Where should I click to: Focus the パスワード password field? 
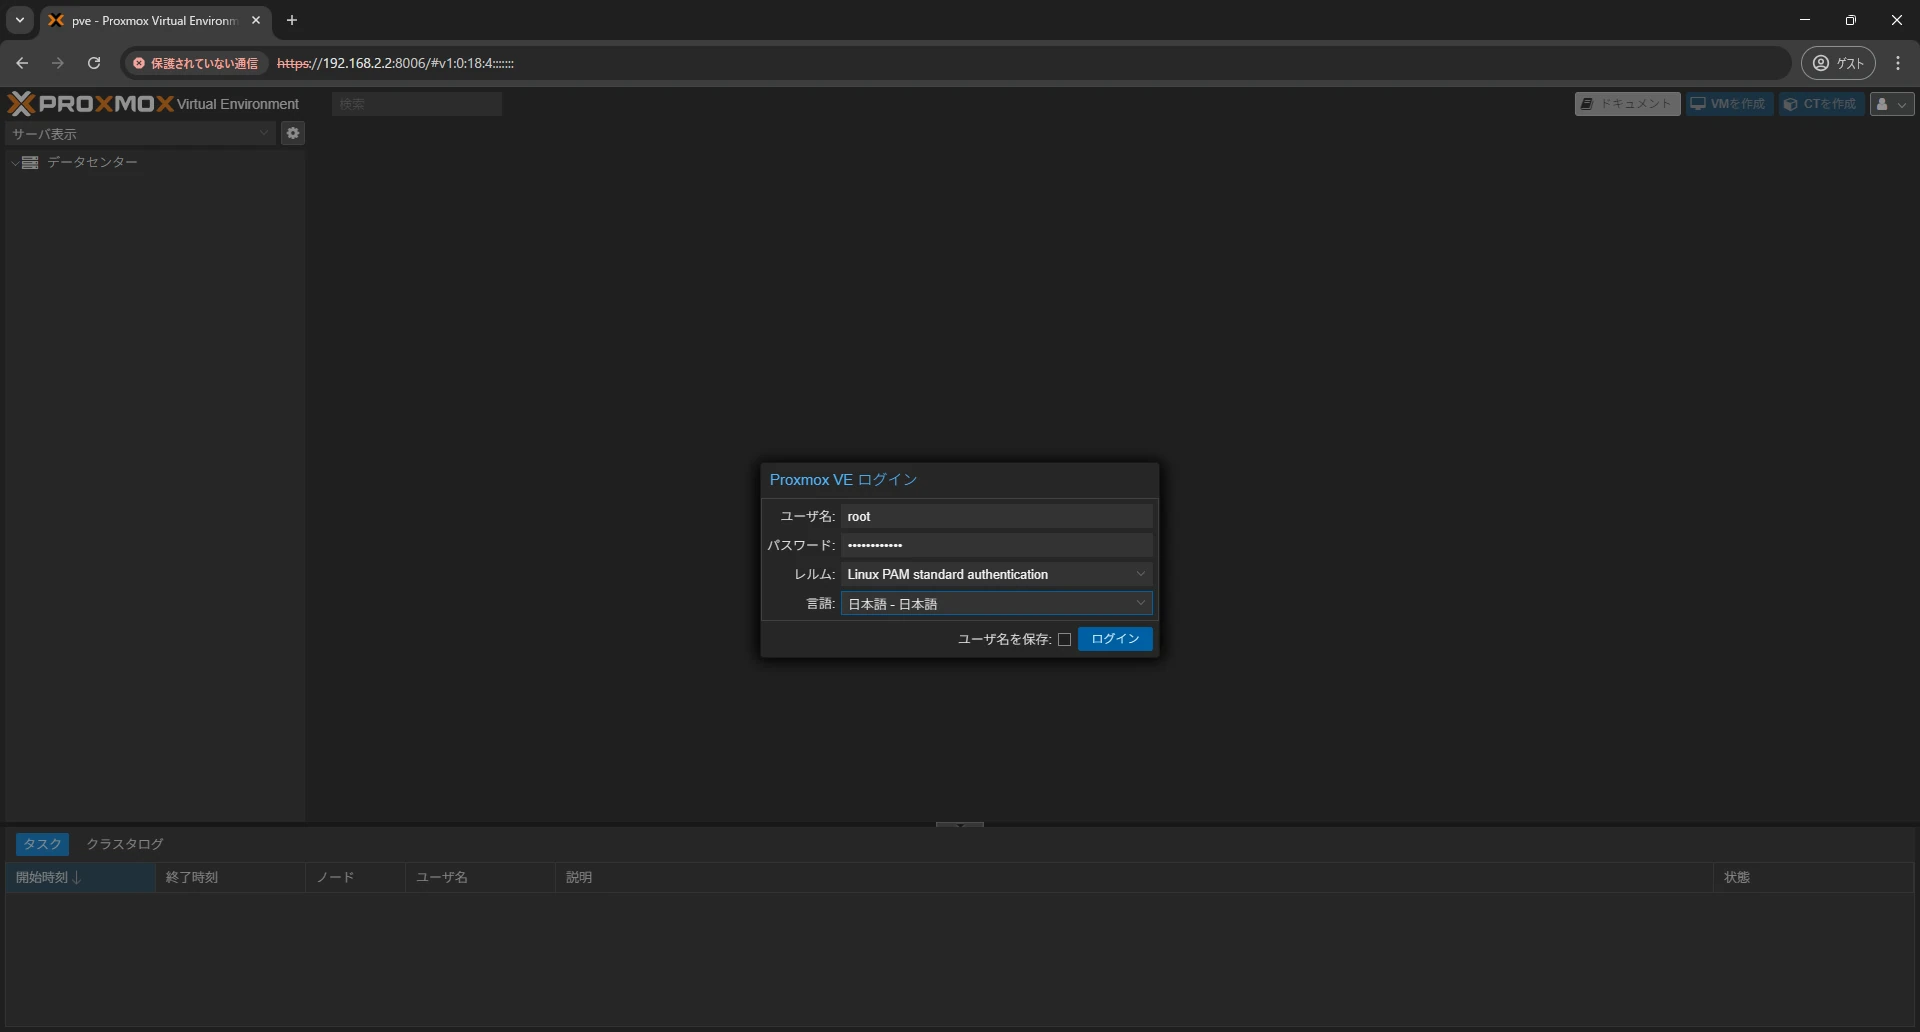[x=997, y=545]
